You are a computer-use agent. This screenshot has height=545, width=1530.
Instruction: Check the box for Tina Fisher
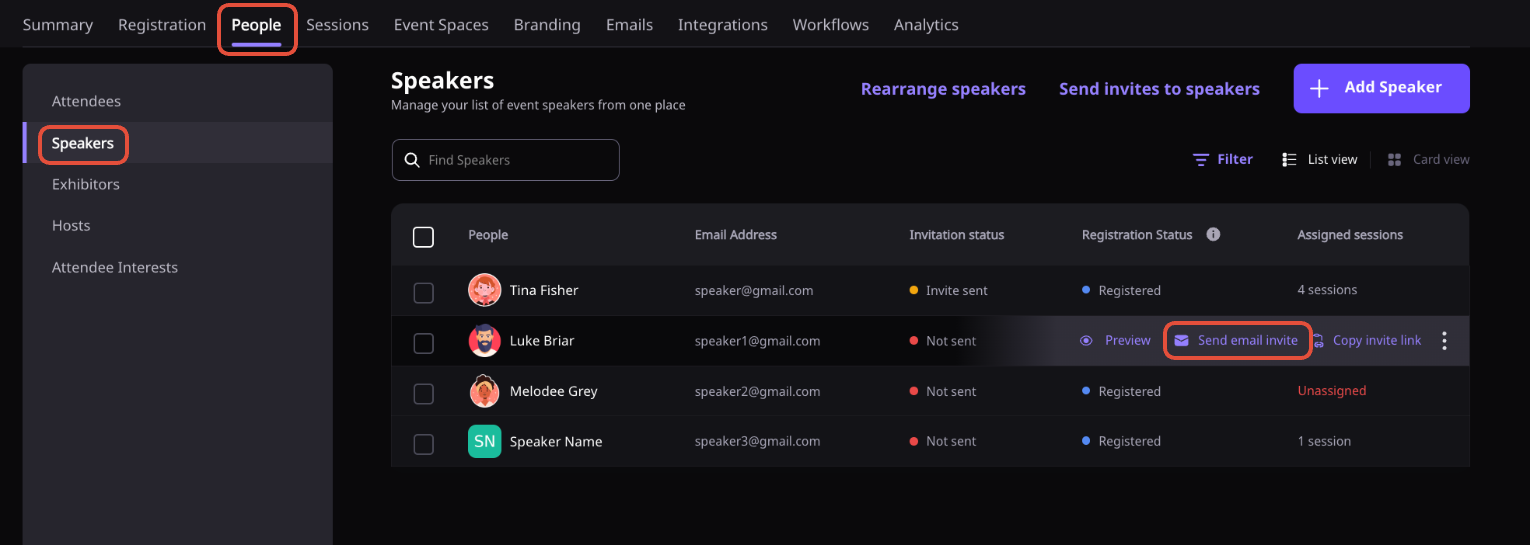[x=423, y=292]
